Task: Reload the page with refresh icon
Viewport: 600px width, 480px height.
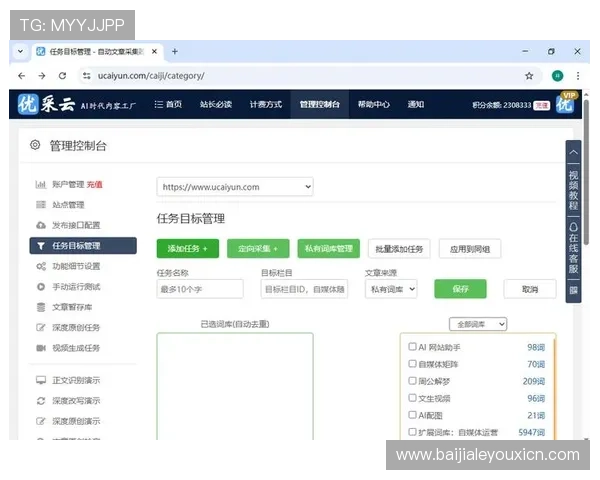Action: coord(62,76)
